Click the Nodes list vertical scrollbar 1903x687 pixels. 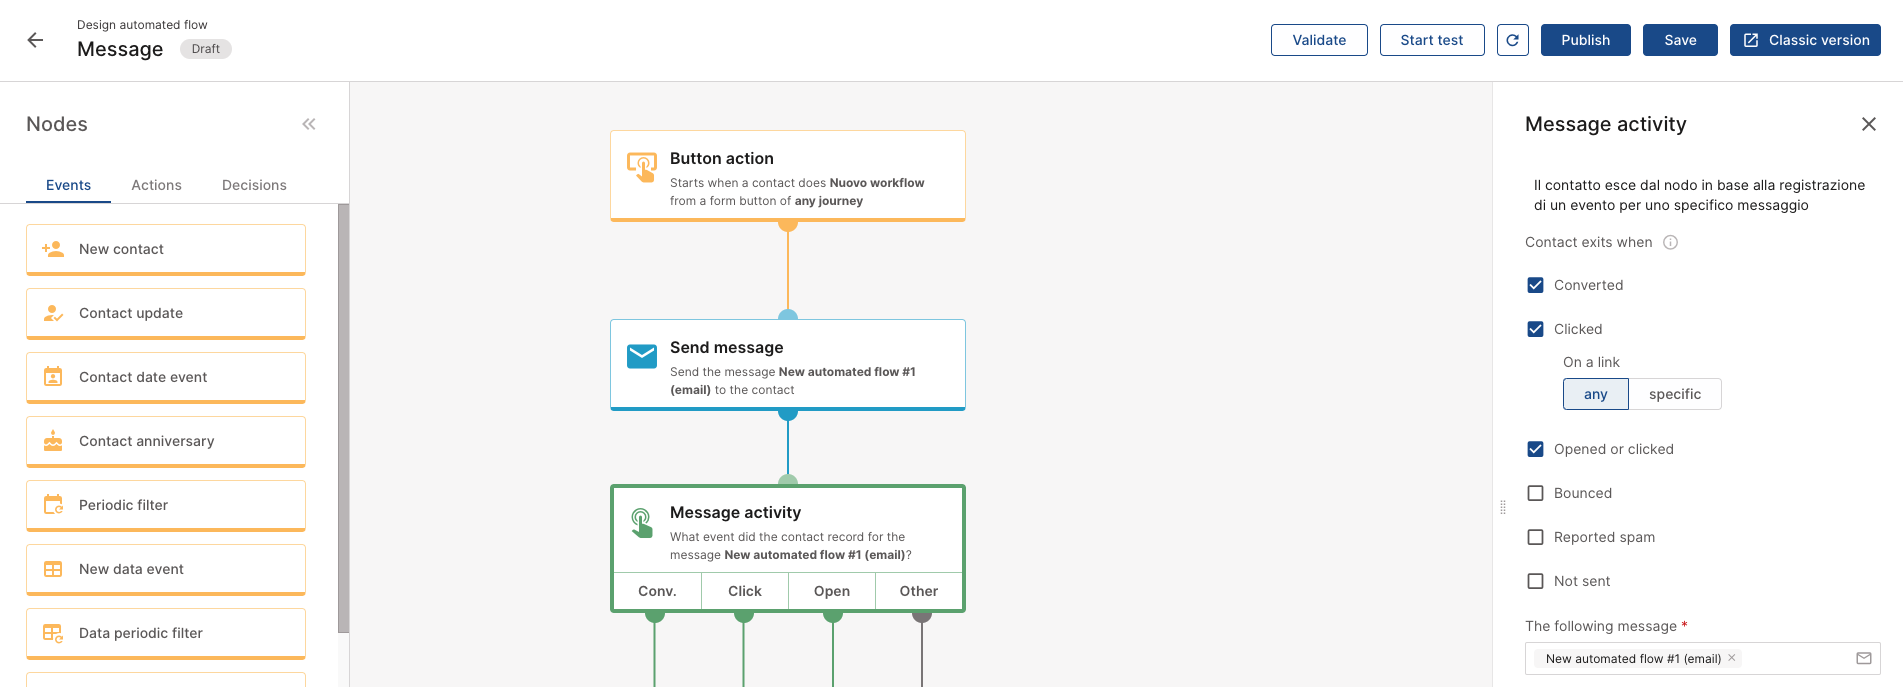(x=343, y=420)
